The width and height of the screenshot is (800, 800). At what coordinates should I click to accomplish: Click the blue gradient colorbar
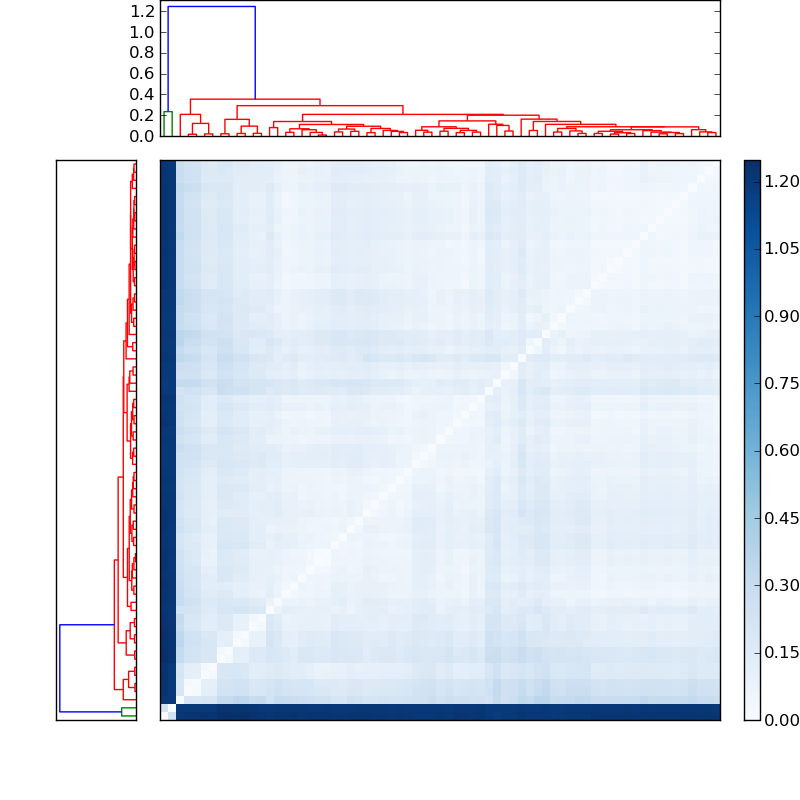click(x=752, y=440)
